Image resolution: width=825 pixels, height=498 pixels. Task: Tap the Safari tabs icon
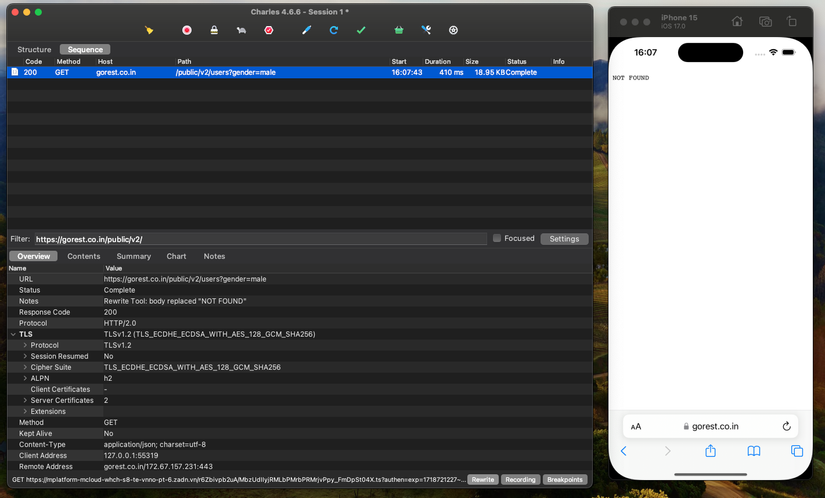pos(797,451)
